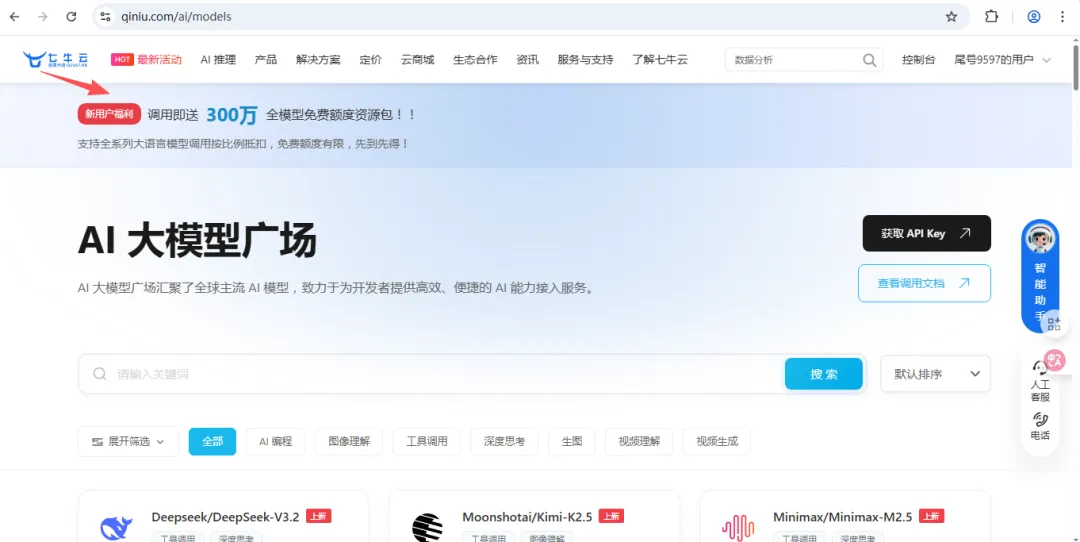Open Moonshotai/Kimi-K2.5 model title

coord(527,517)
